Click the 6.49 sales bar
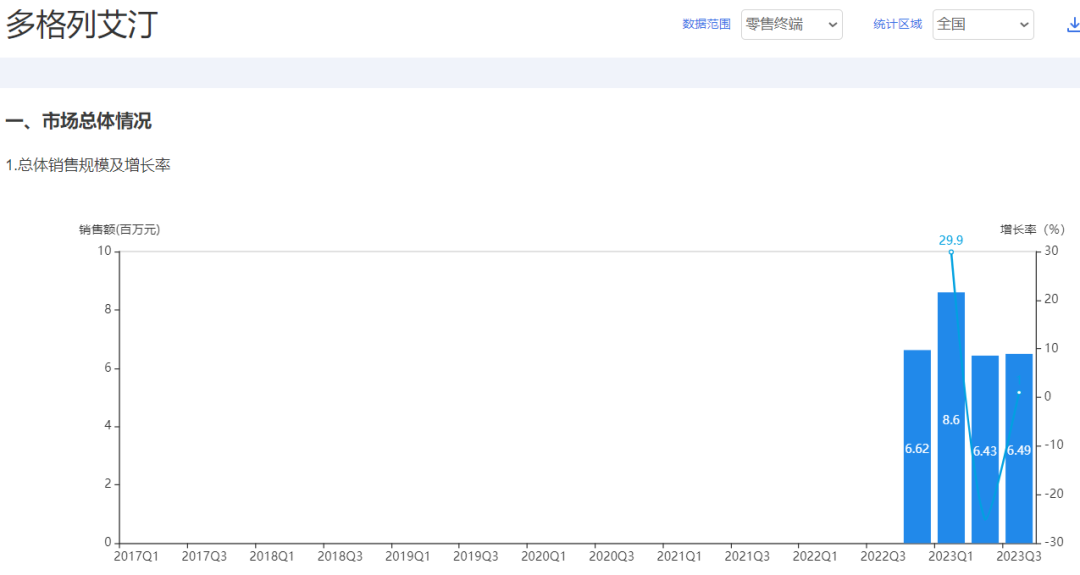1080x575 pixels. click(x=1019, y=448)
